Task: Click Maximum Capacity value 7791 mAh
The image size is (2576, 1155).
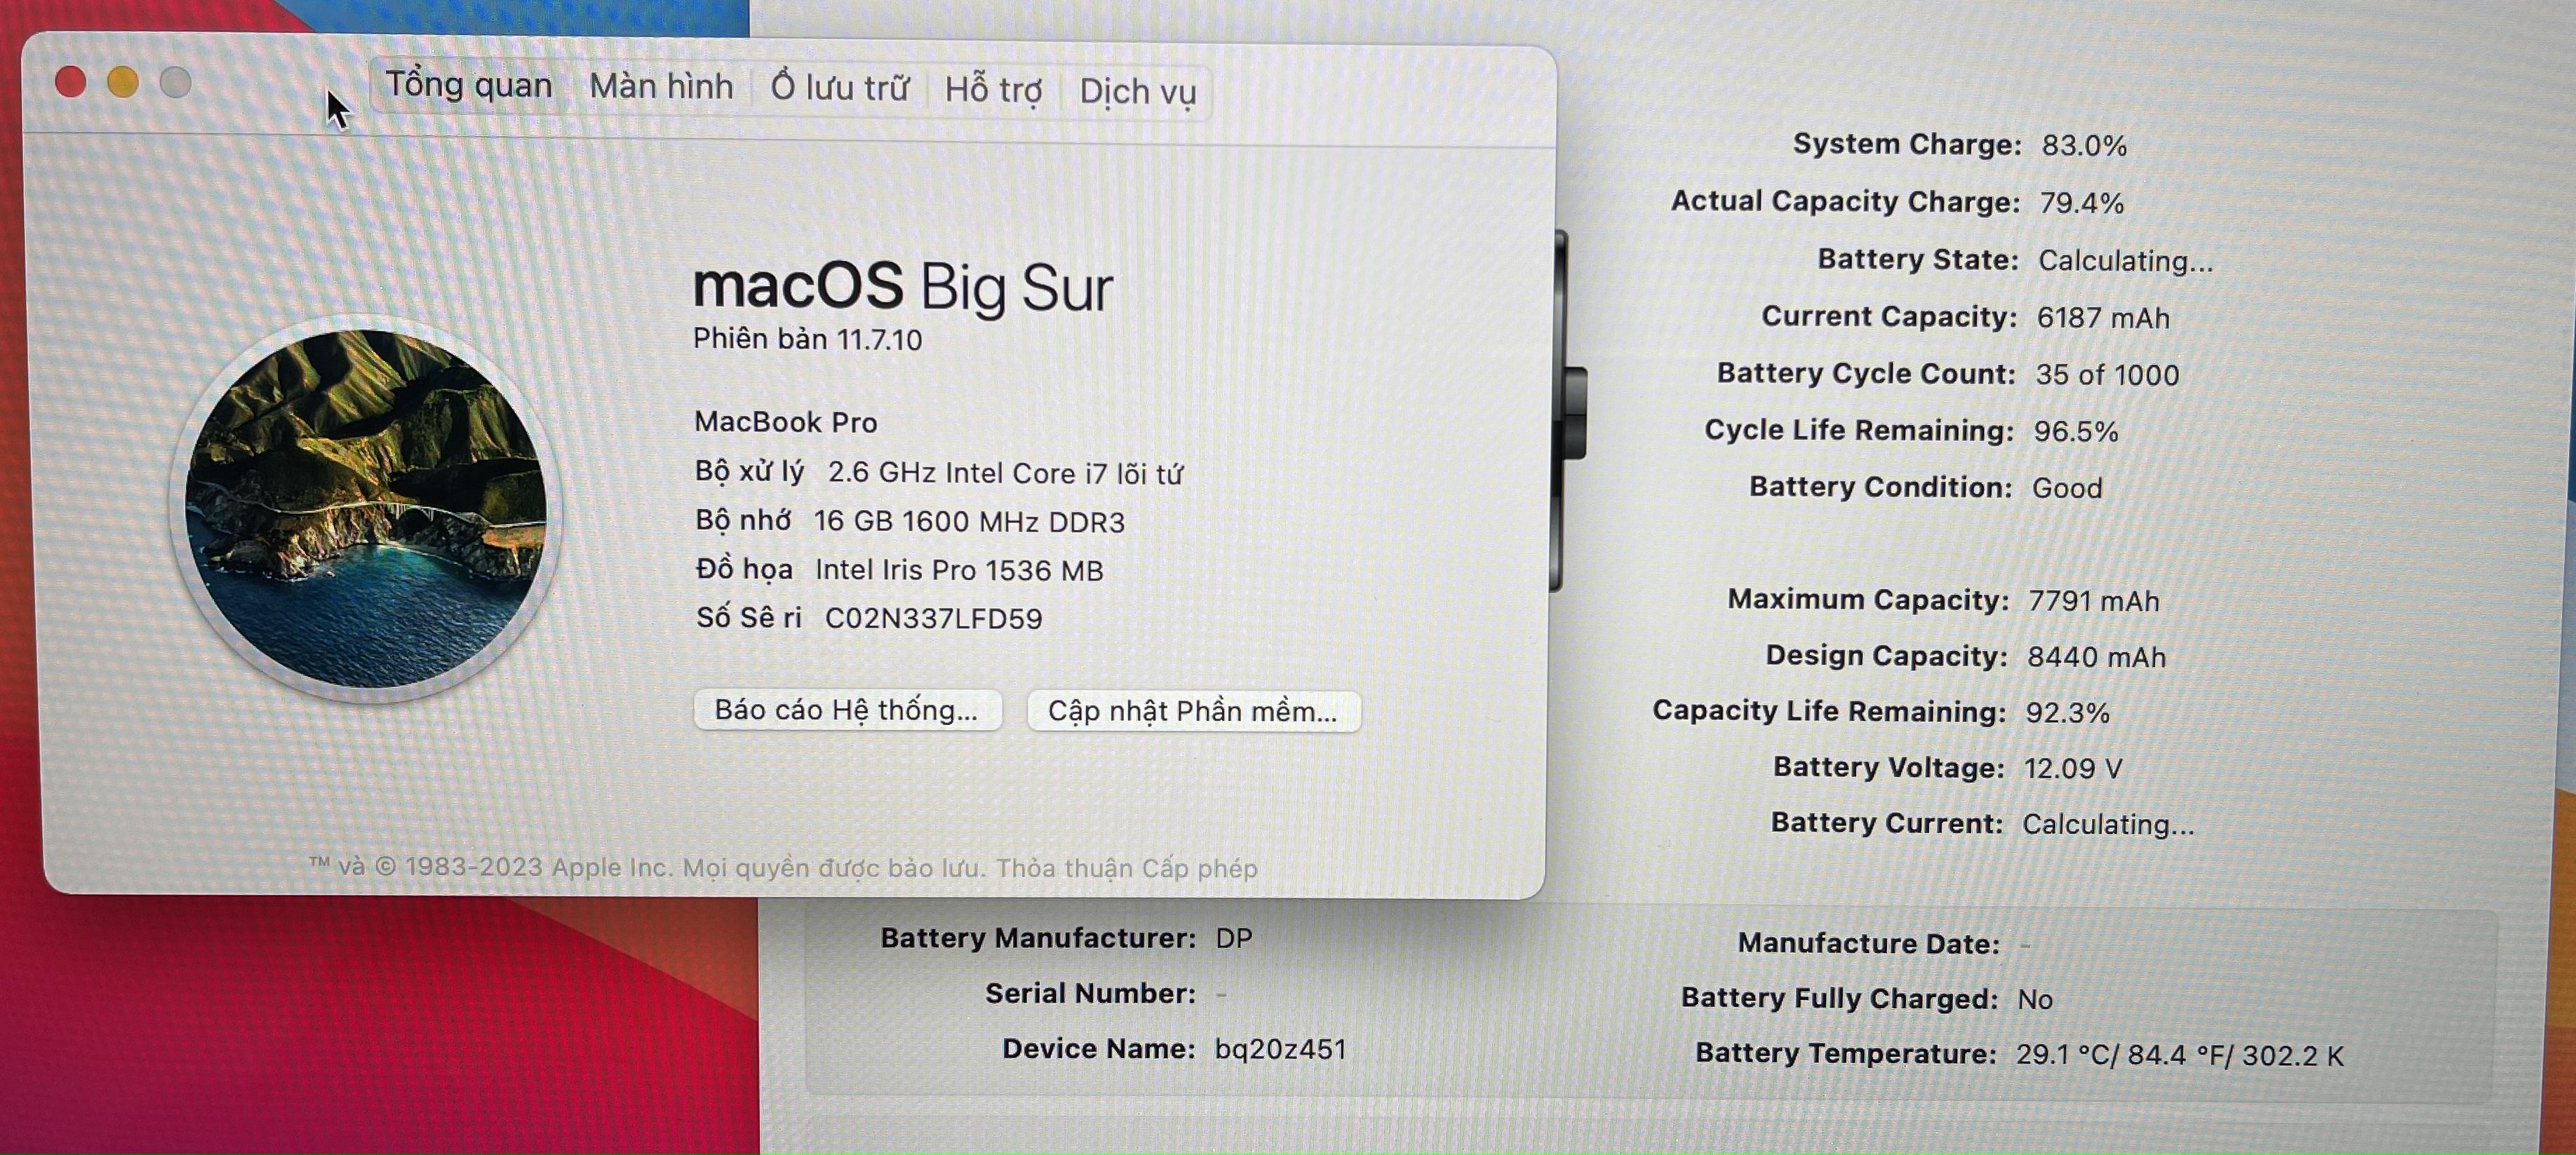Action: pos(2094,601)
